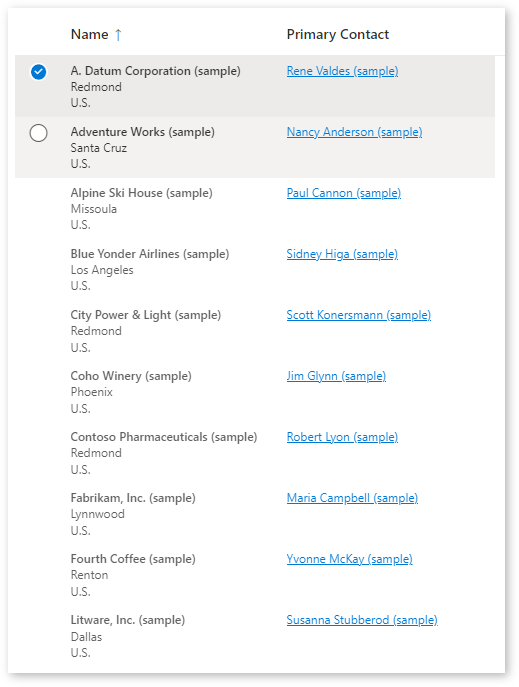This screenshot has height=687, width=519.
Task: Open Robert Lyon (sample) contact link
Action: [342, 437]
